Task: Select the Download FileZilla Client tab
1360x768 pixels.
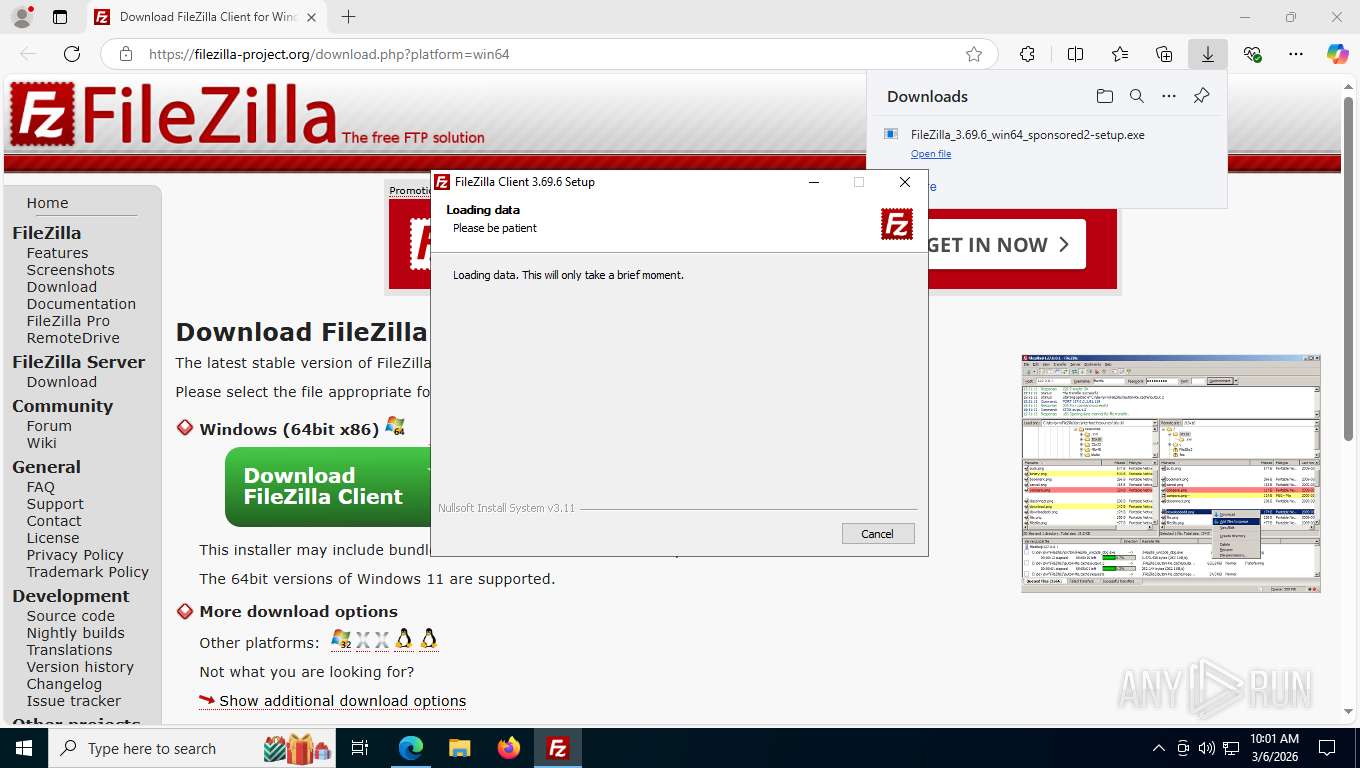Action: pyautogui.click(x=207, y=17)
